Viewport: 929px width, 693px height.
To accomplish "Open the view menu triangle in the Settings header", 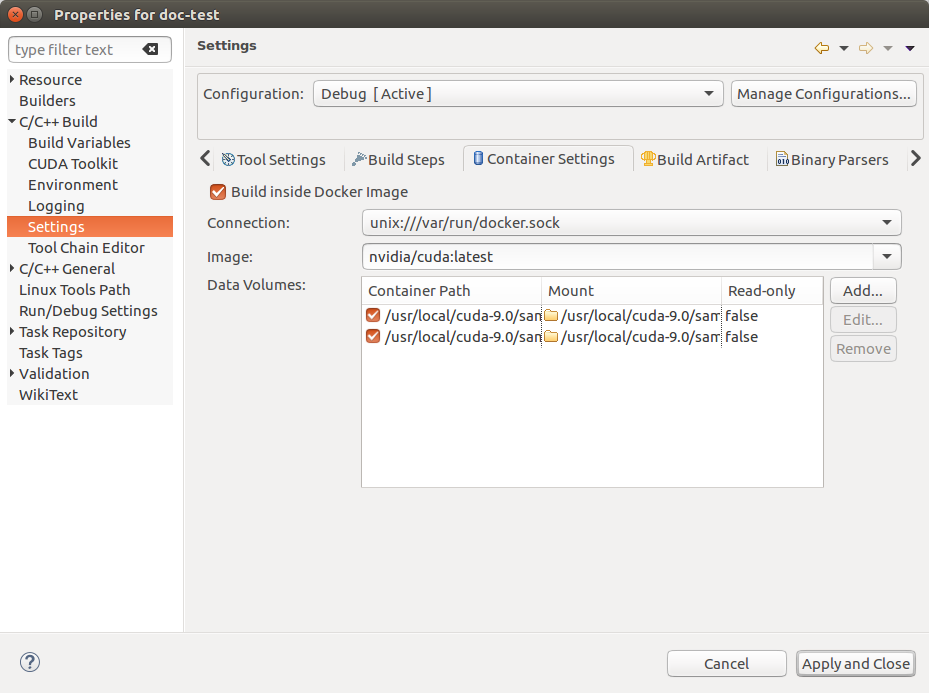I will 910,48.
